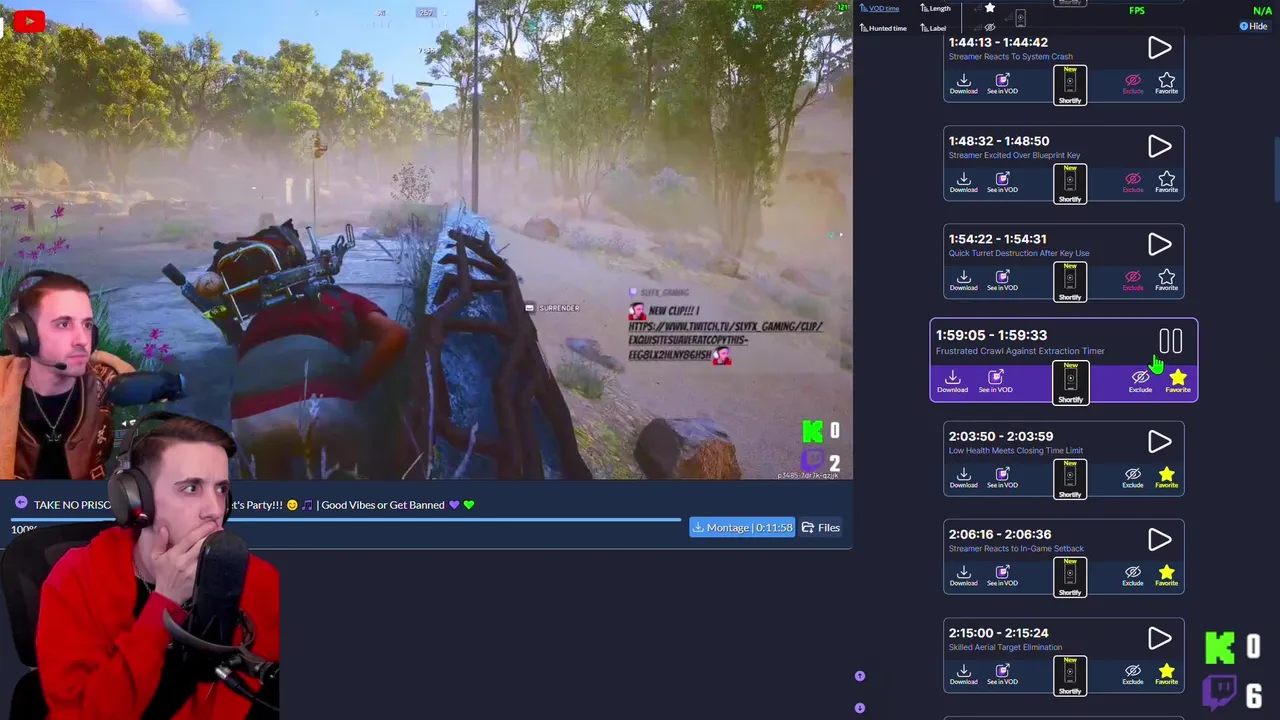The width and height of the screenshot is (1280, 720).
Task: Favorite the Streamer Reacts To System Crash clip
Action: (1166, 84)
